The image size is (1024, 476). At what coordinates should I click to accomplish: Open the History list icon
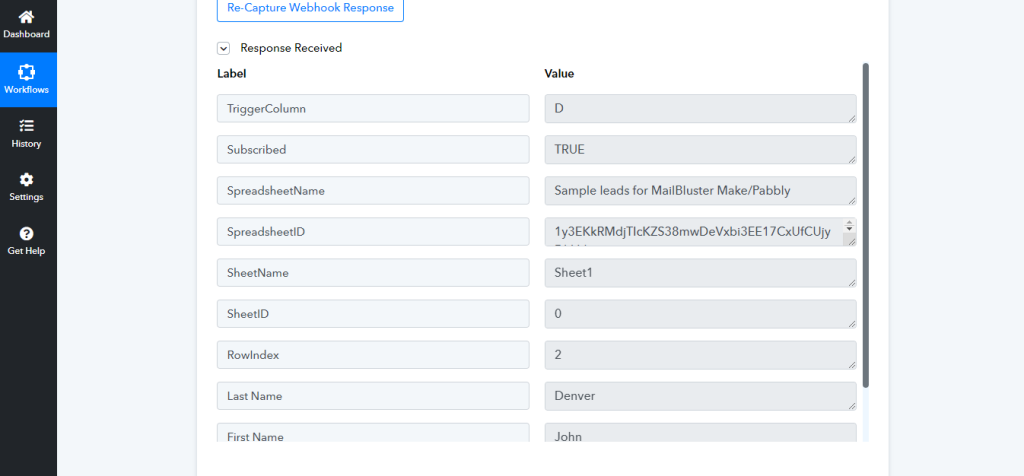click(27, 126)
